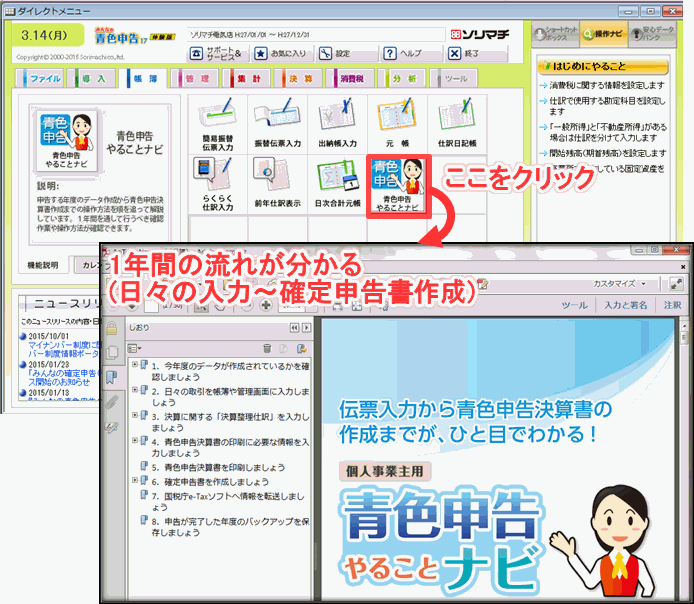Click the bookmarks panel icon in PDF sidebar

click(112, 378)
